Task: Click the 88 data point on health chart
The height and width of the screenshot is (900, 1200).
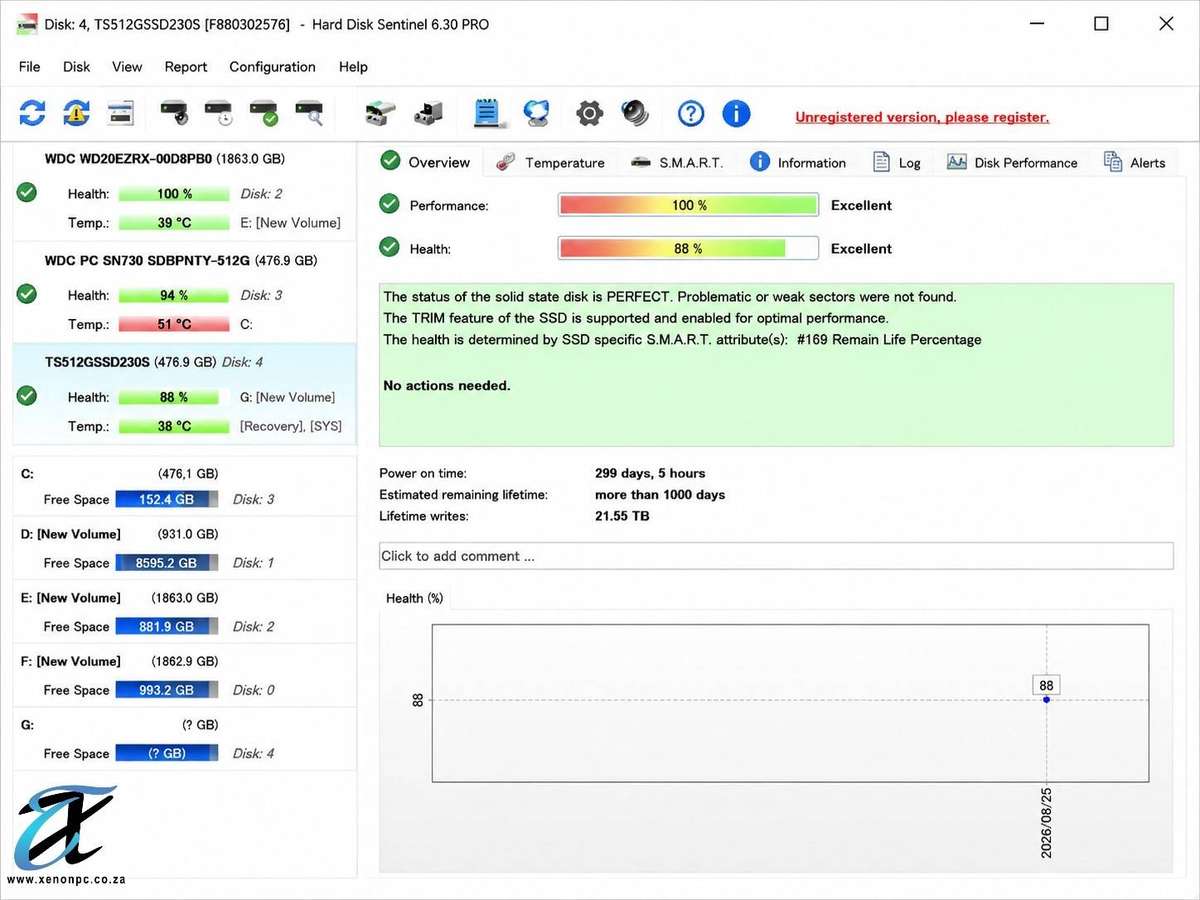Action: [x=1046, y=699]
